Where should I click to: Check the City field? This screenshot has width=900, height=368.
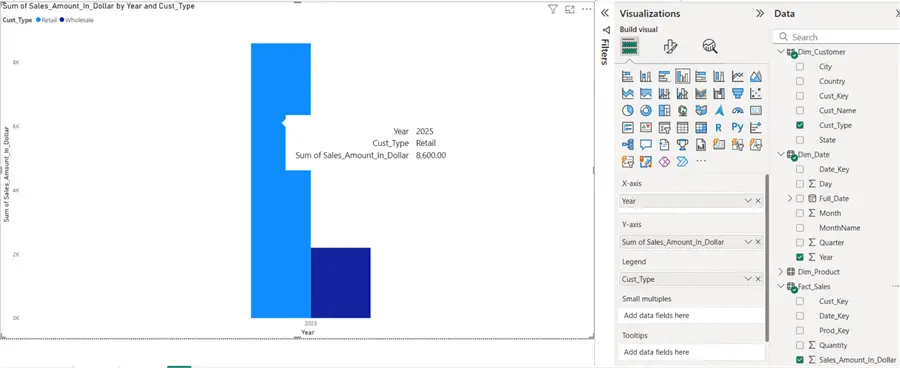[x=800, y=67]
